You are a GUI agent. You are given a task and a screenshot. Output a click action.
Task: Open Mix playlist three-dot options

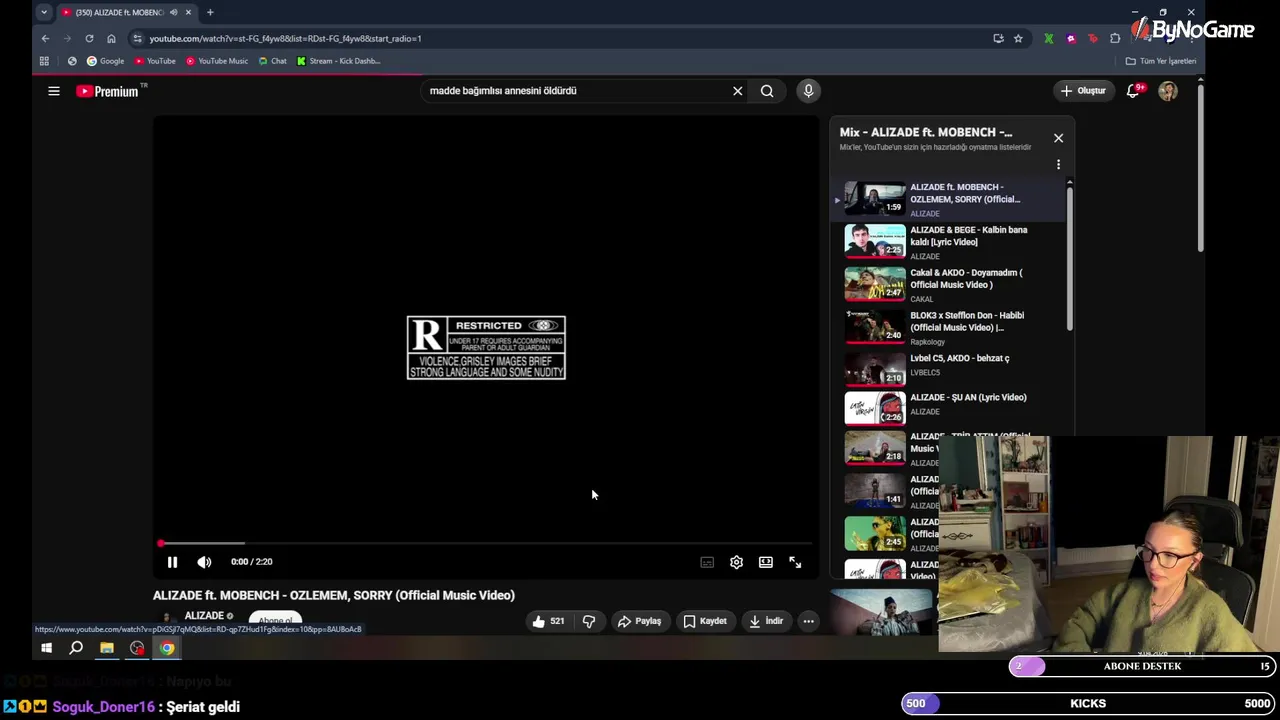[x=1058, y=165]
